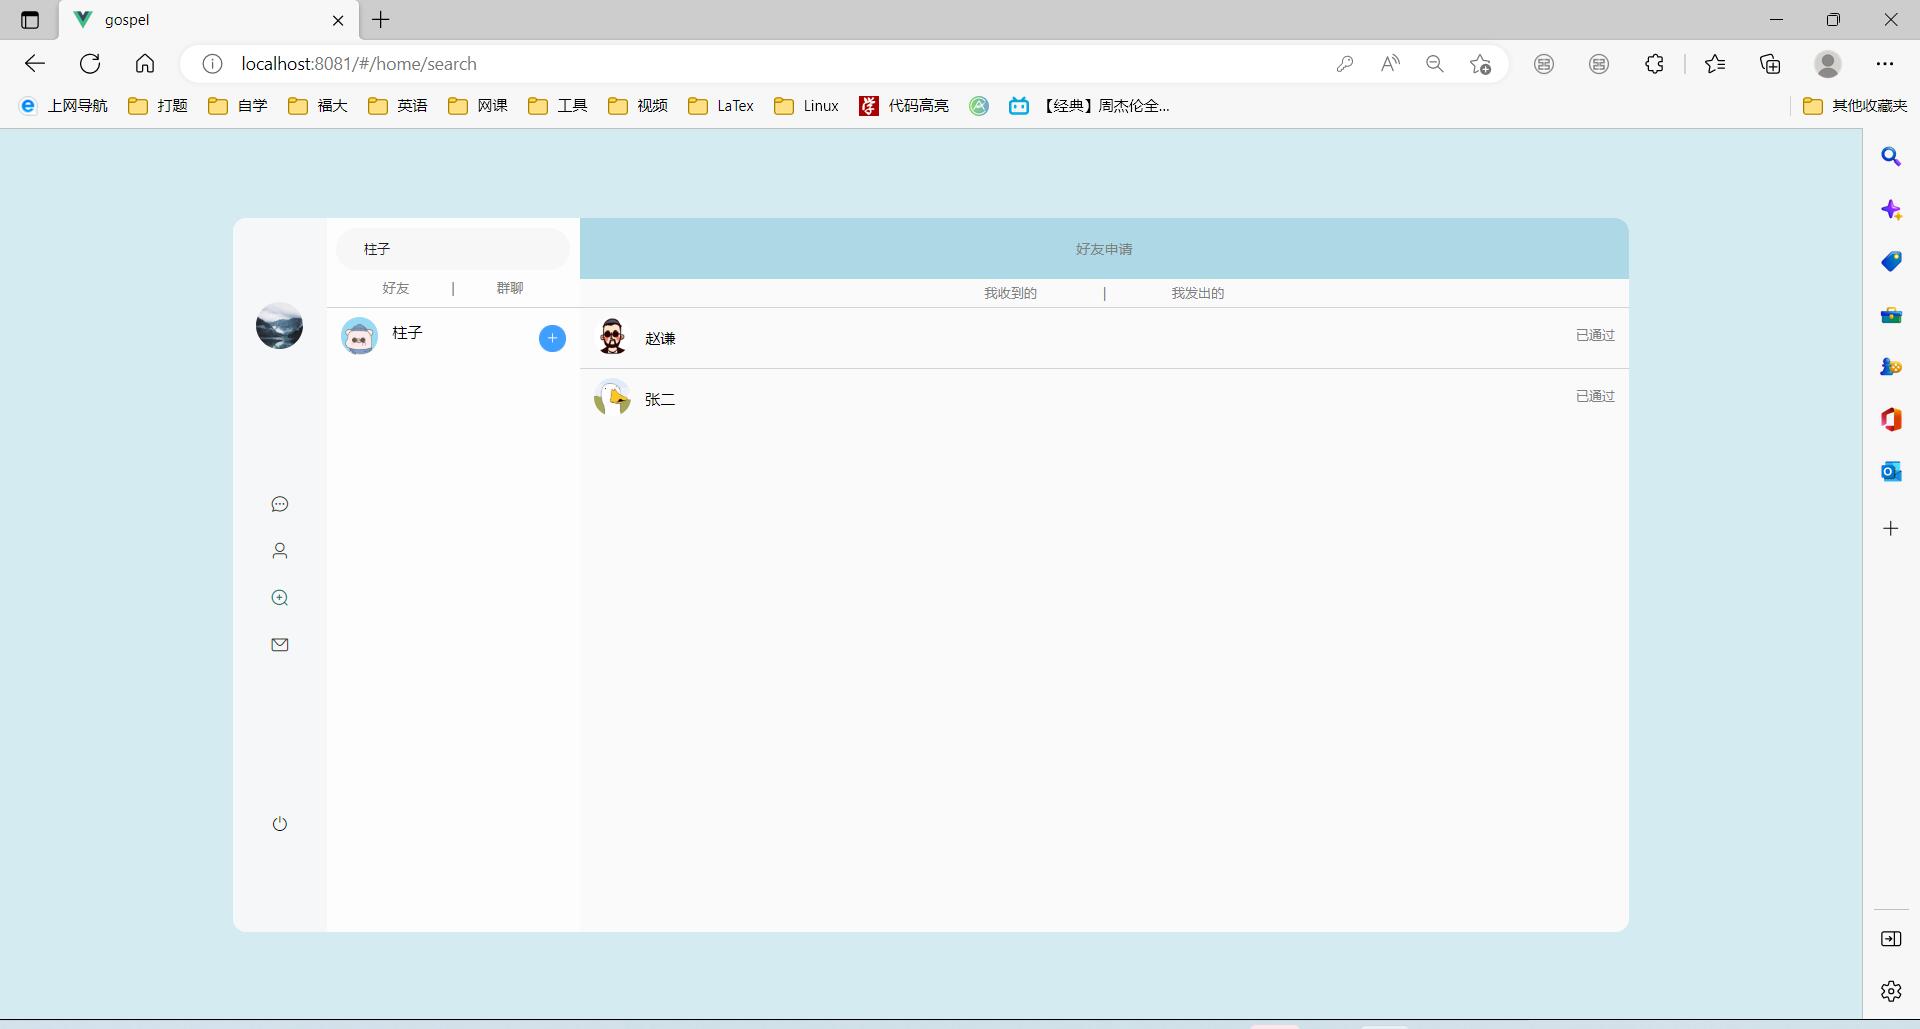Open the 福大 bookmarks folder
The height and width of the screenshot is (1029, 1920).
(318, 106)
